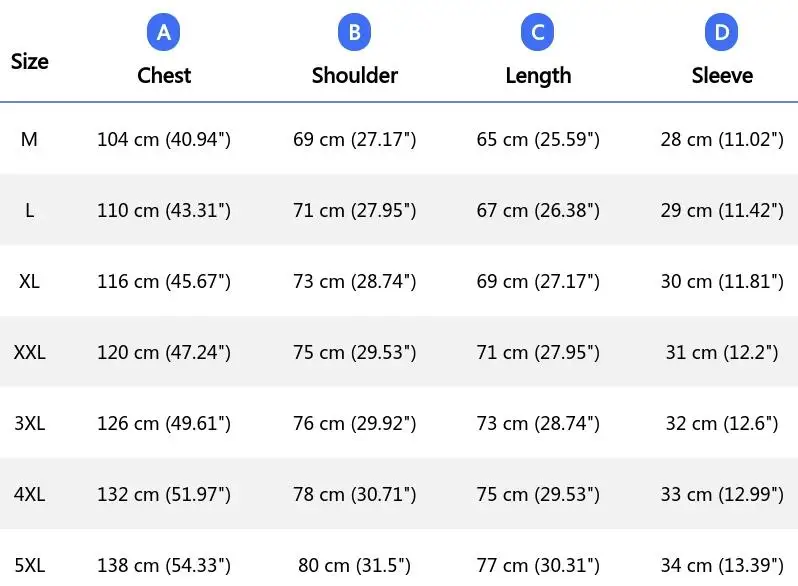Click the 71 cm (27.95") length cell

(x=538, y=352)
